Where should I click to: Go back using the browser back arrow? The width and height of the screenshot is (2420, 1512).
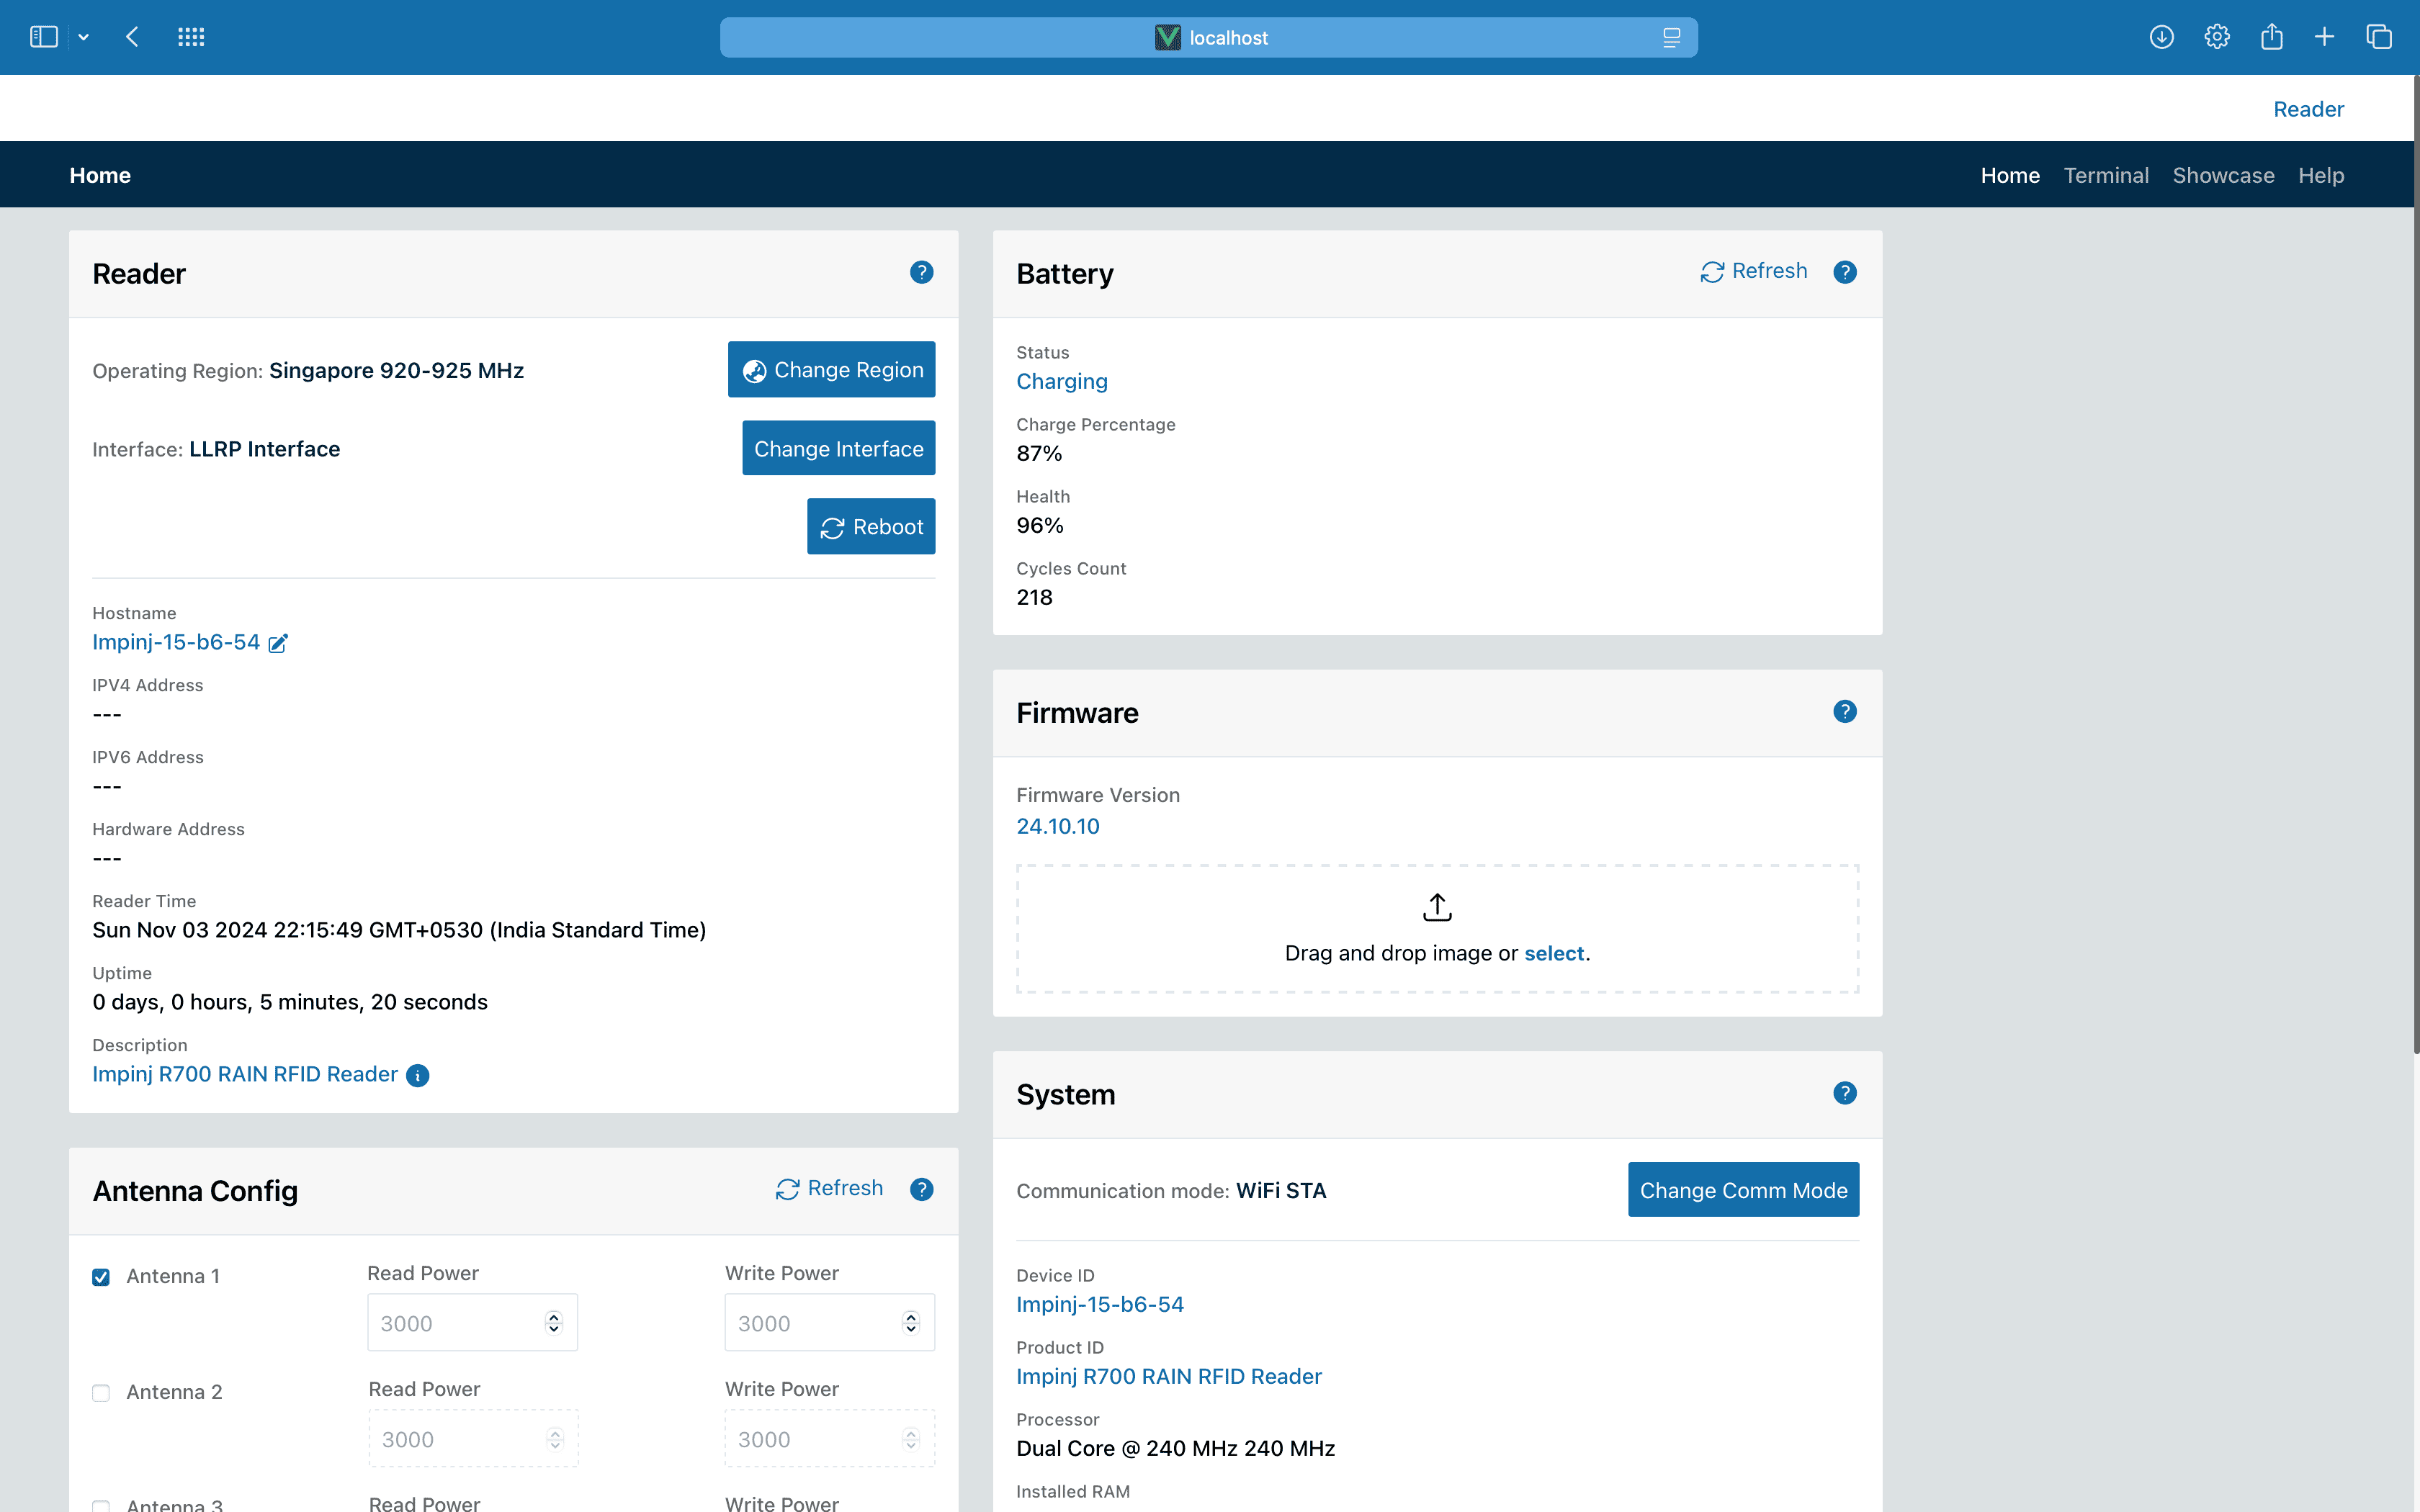coord(132,37)
